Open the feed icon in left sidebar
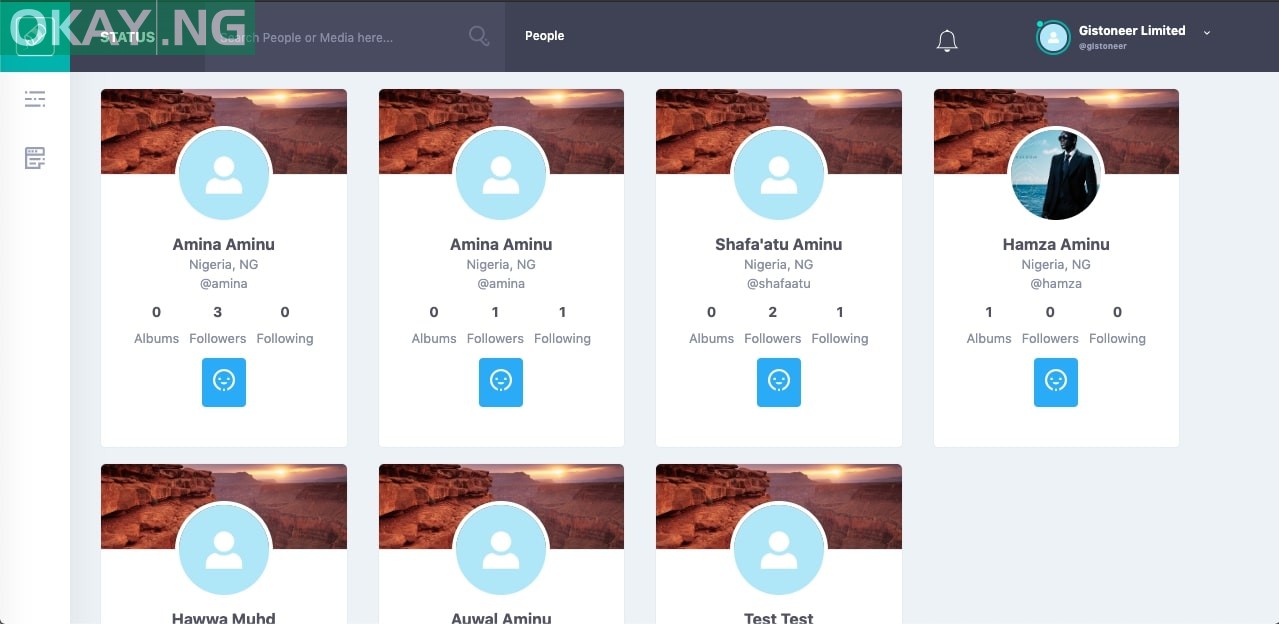 coord(35,158)
